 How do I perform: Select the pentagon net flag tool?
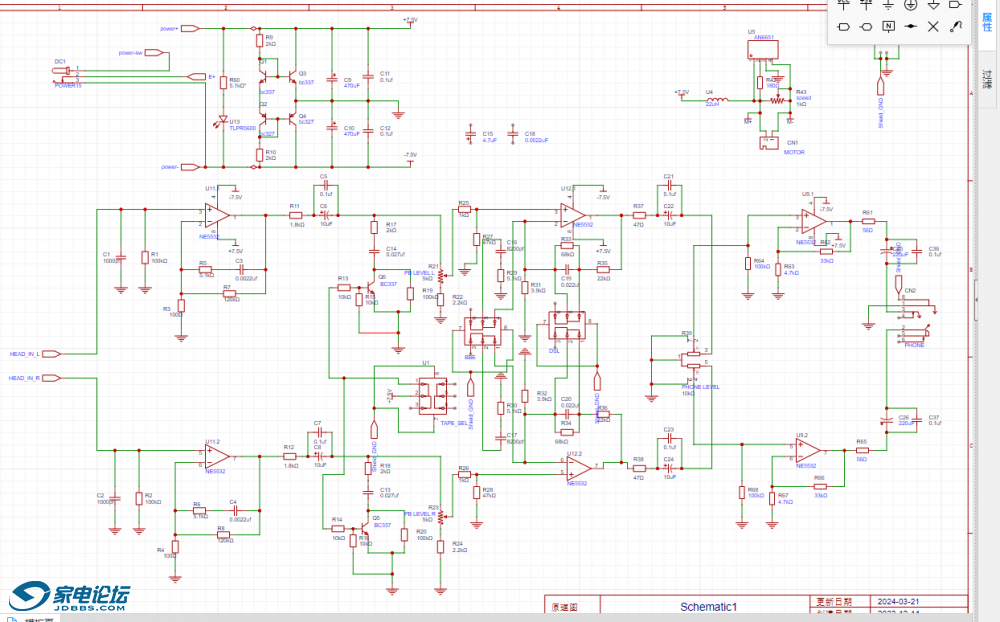click(844, 27)
